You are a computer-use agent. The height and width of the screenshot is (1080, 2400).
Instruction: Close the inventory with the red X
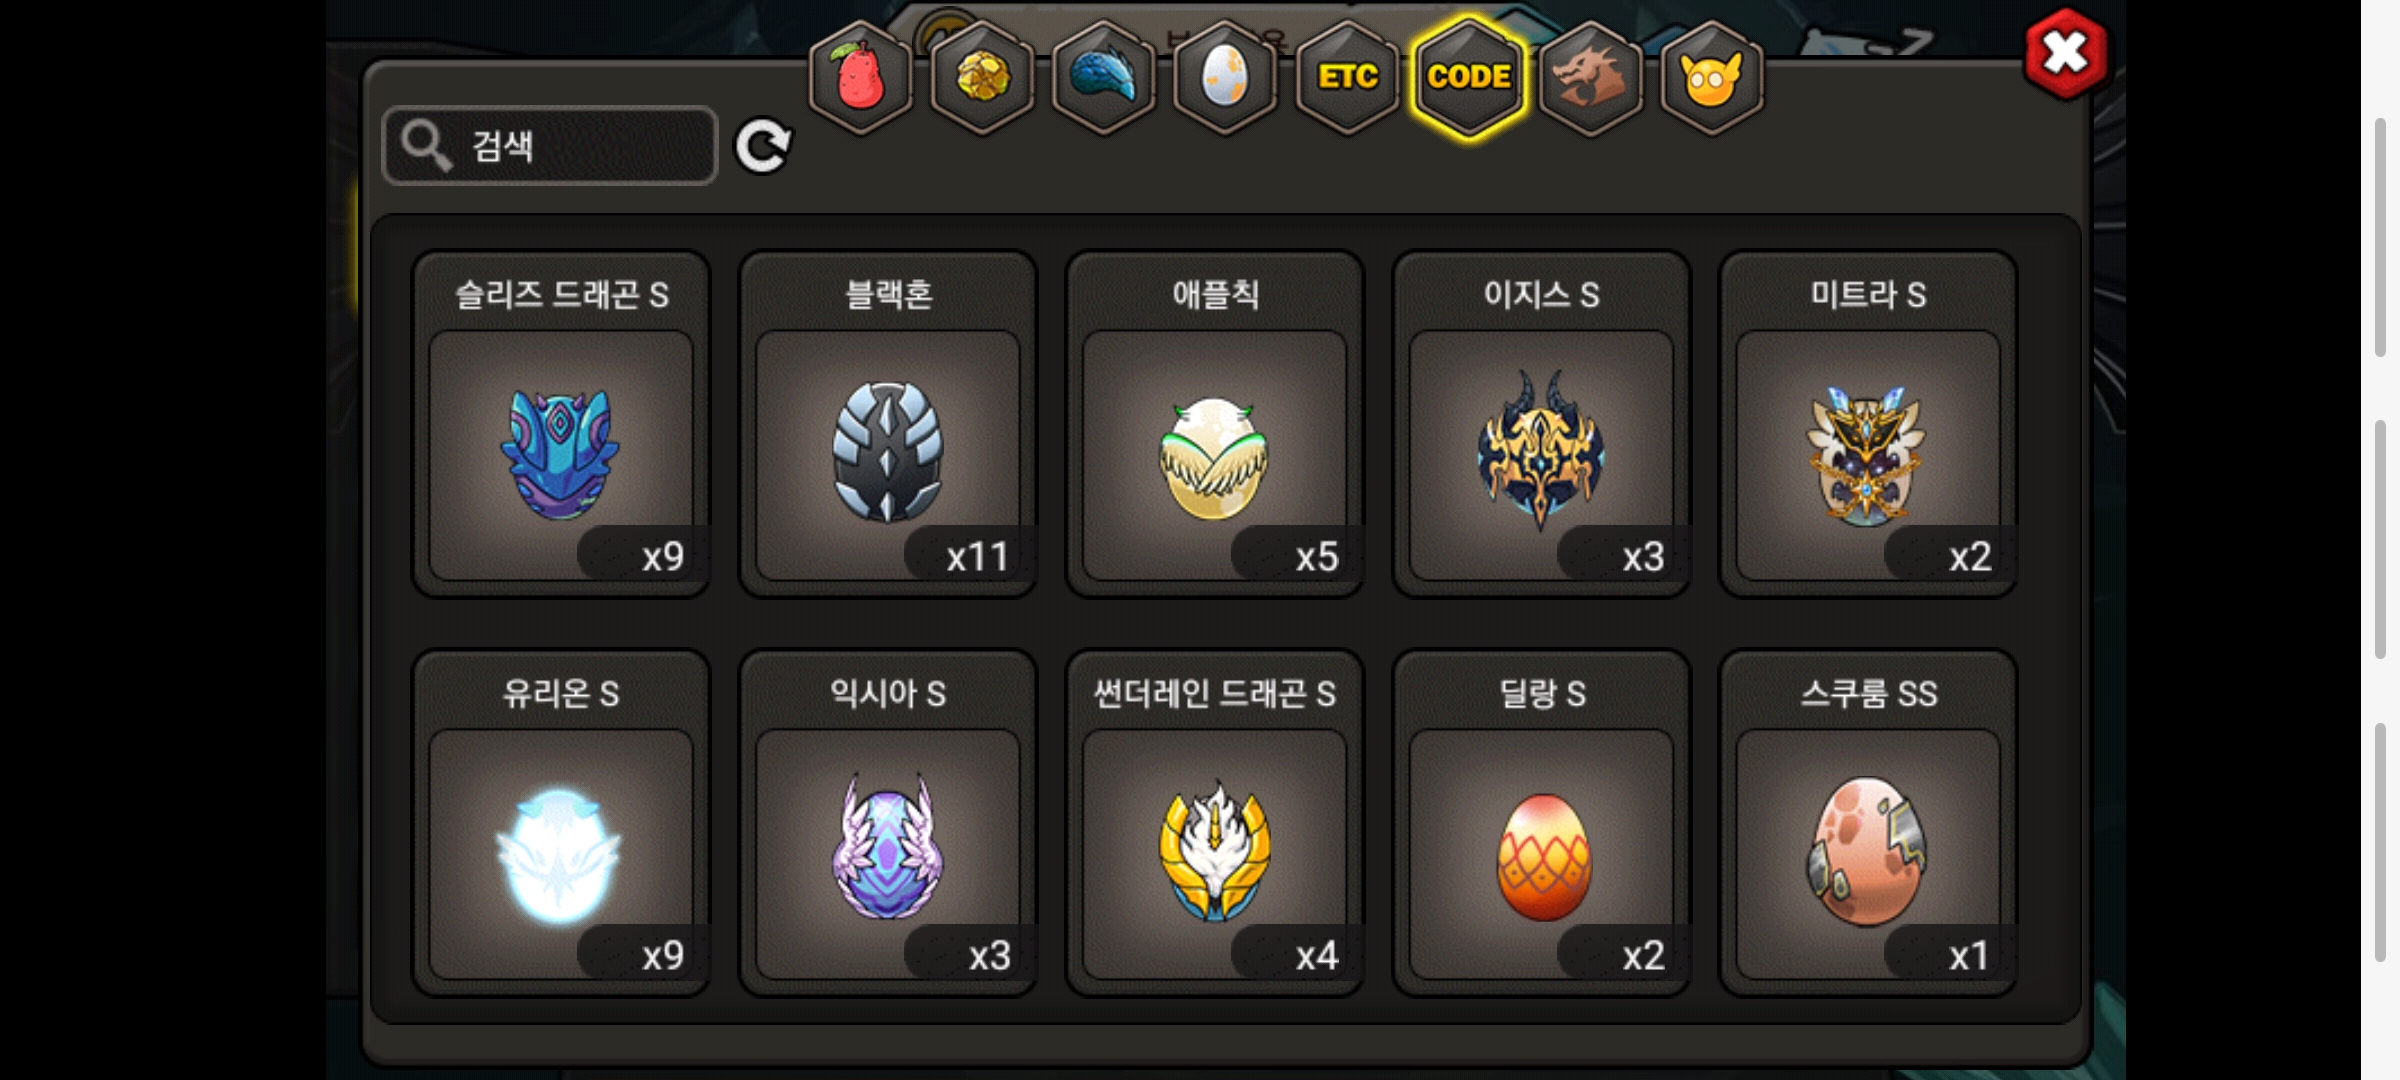click(2065, 53)
